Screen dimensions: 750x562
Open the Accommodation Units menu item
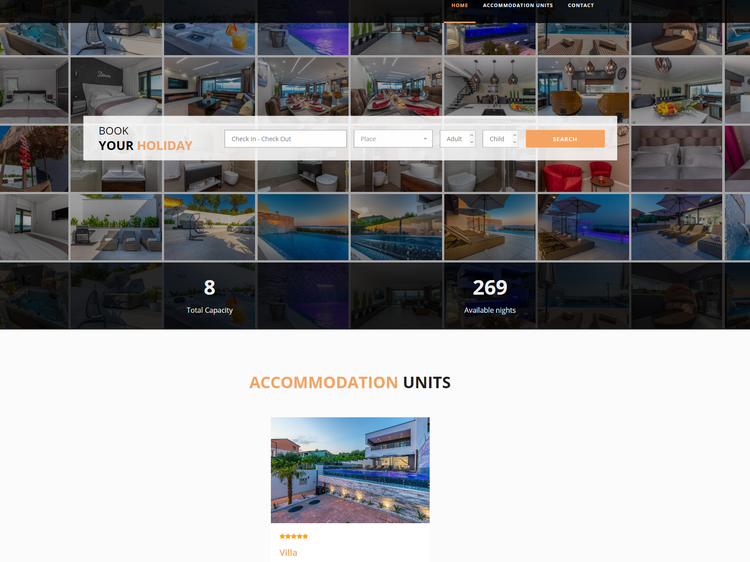coord(518,5)
